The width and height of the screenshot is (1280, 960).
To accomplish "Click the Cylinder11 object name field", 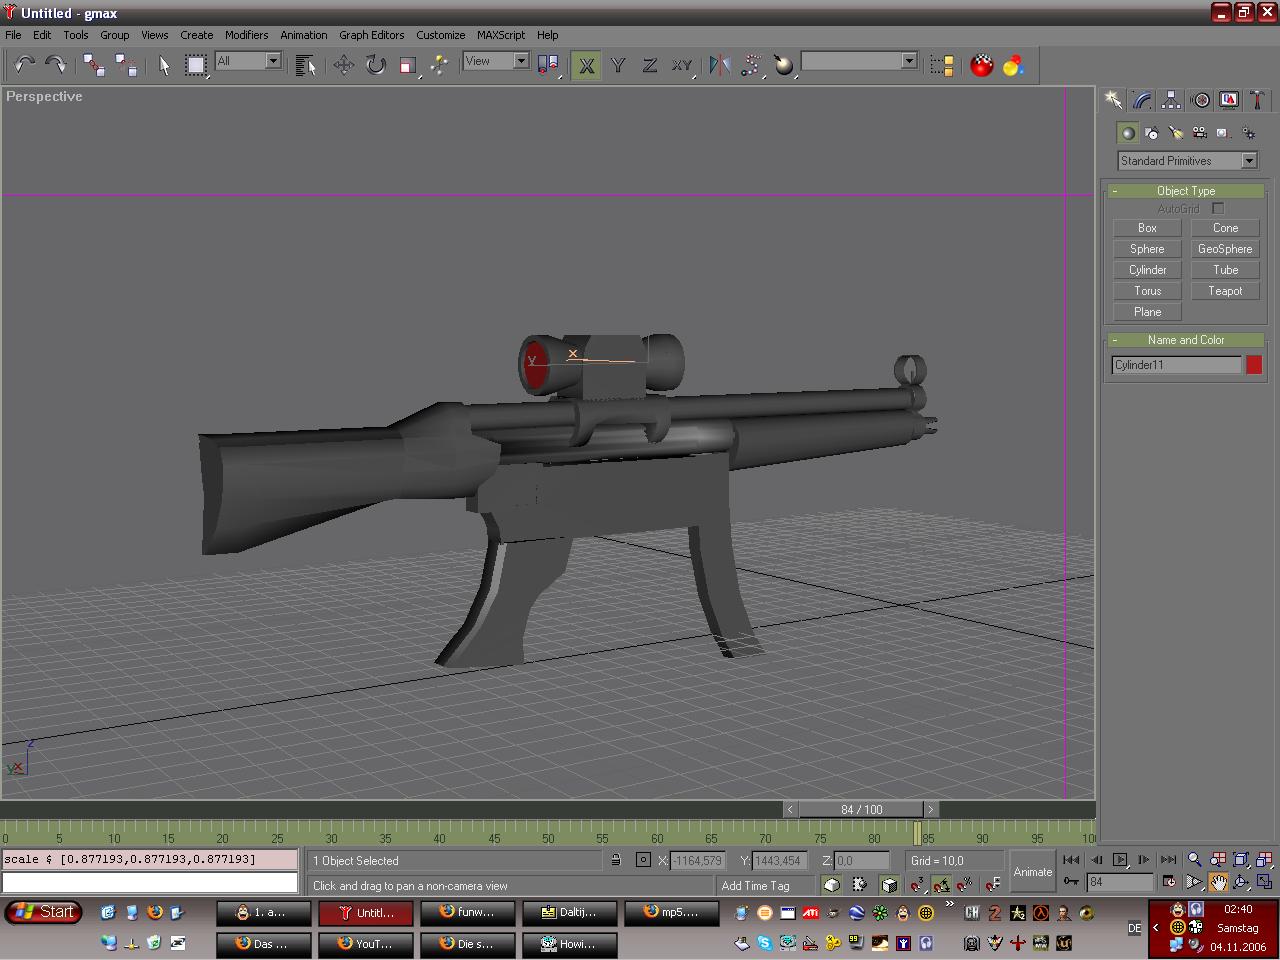I will (x=1177, y=365).
